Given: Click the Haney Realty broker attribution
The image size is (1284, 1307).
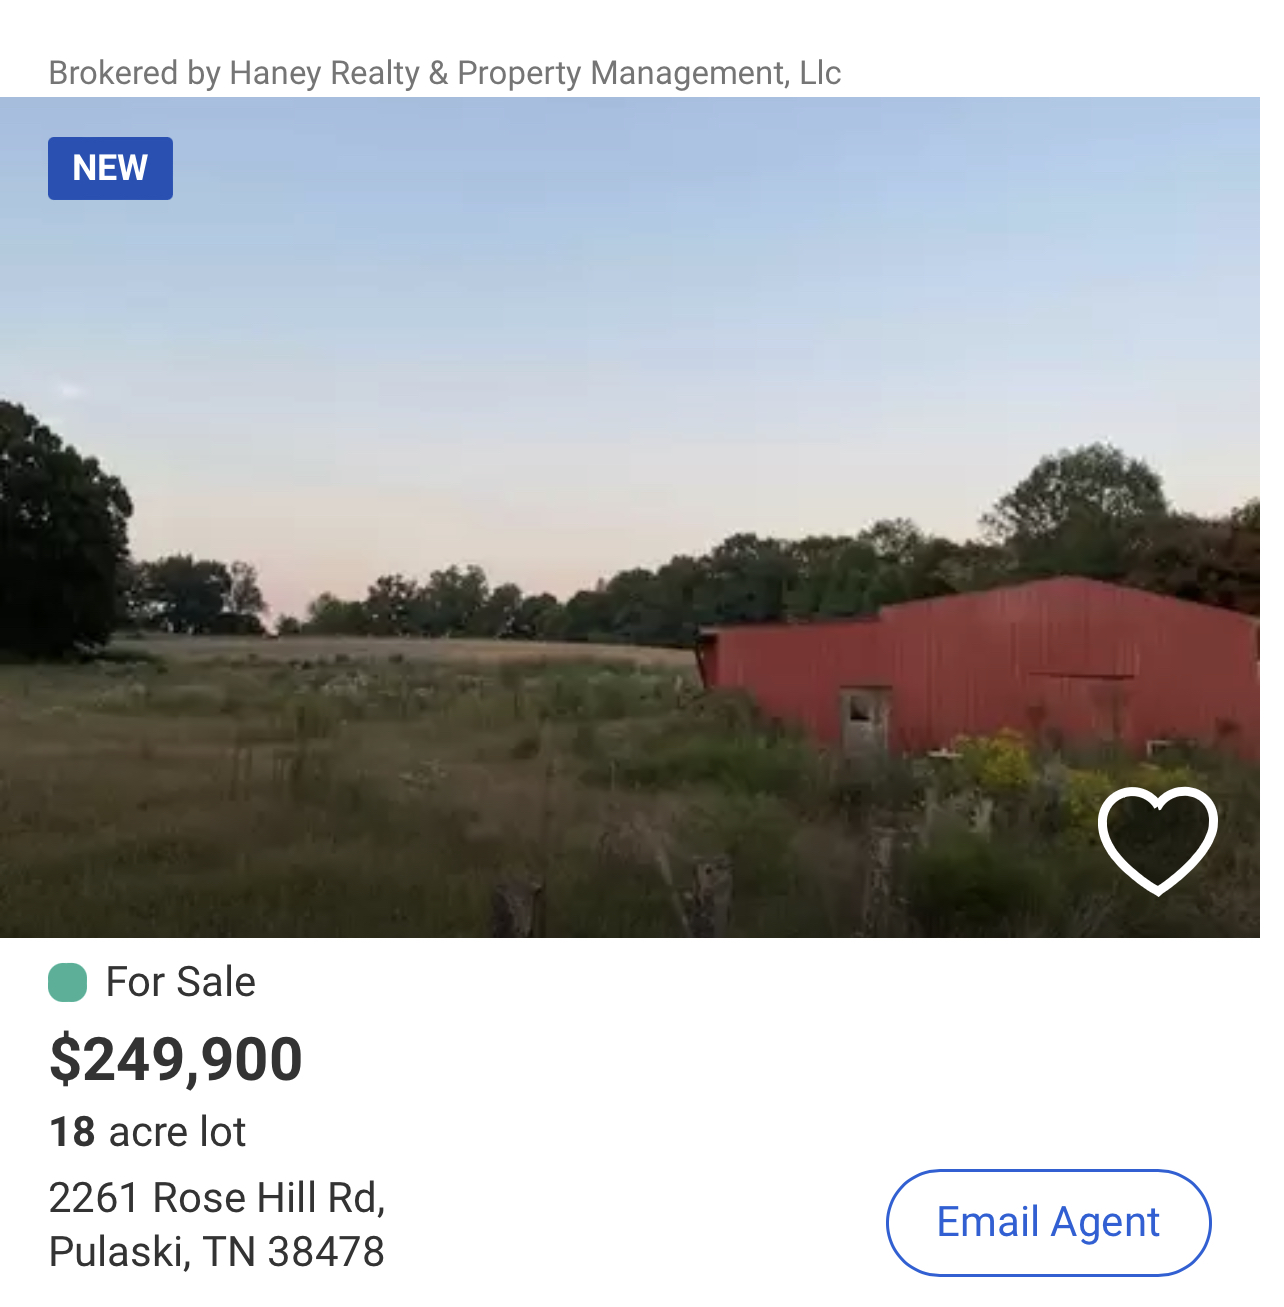Looking at the screenshot, I should [x=444, y=73].
